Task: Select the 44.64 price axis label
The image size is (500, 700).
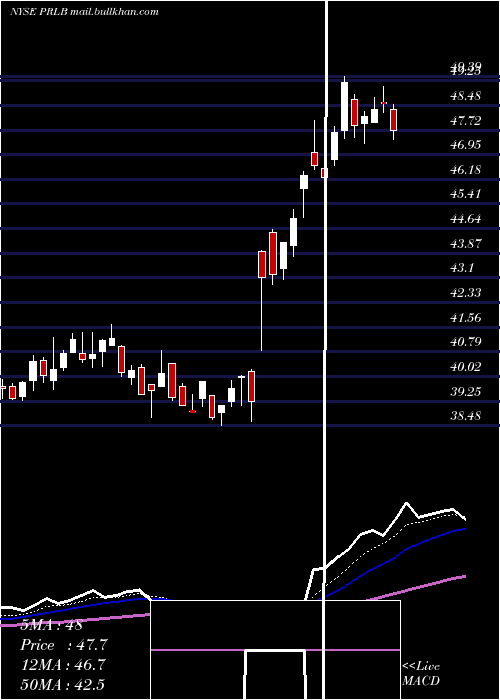Action: click(465, 219)
